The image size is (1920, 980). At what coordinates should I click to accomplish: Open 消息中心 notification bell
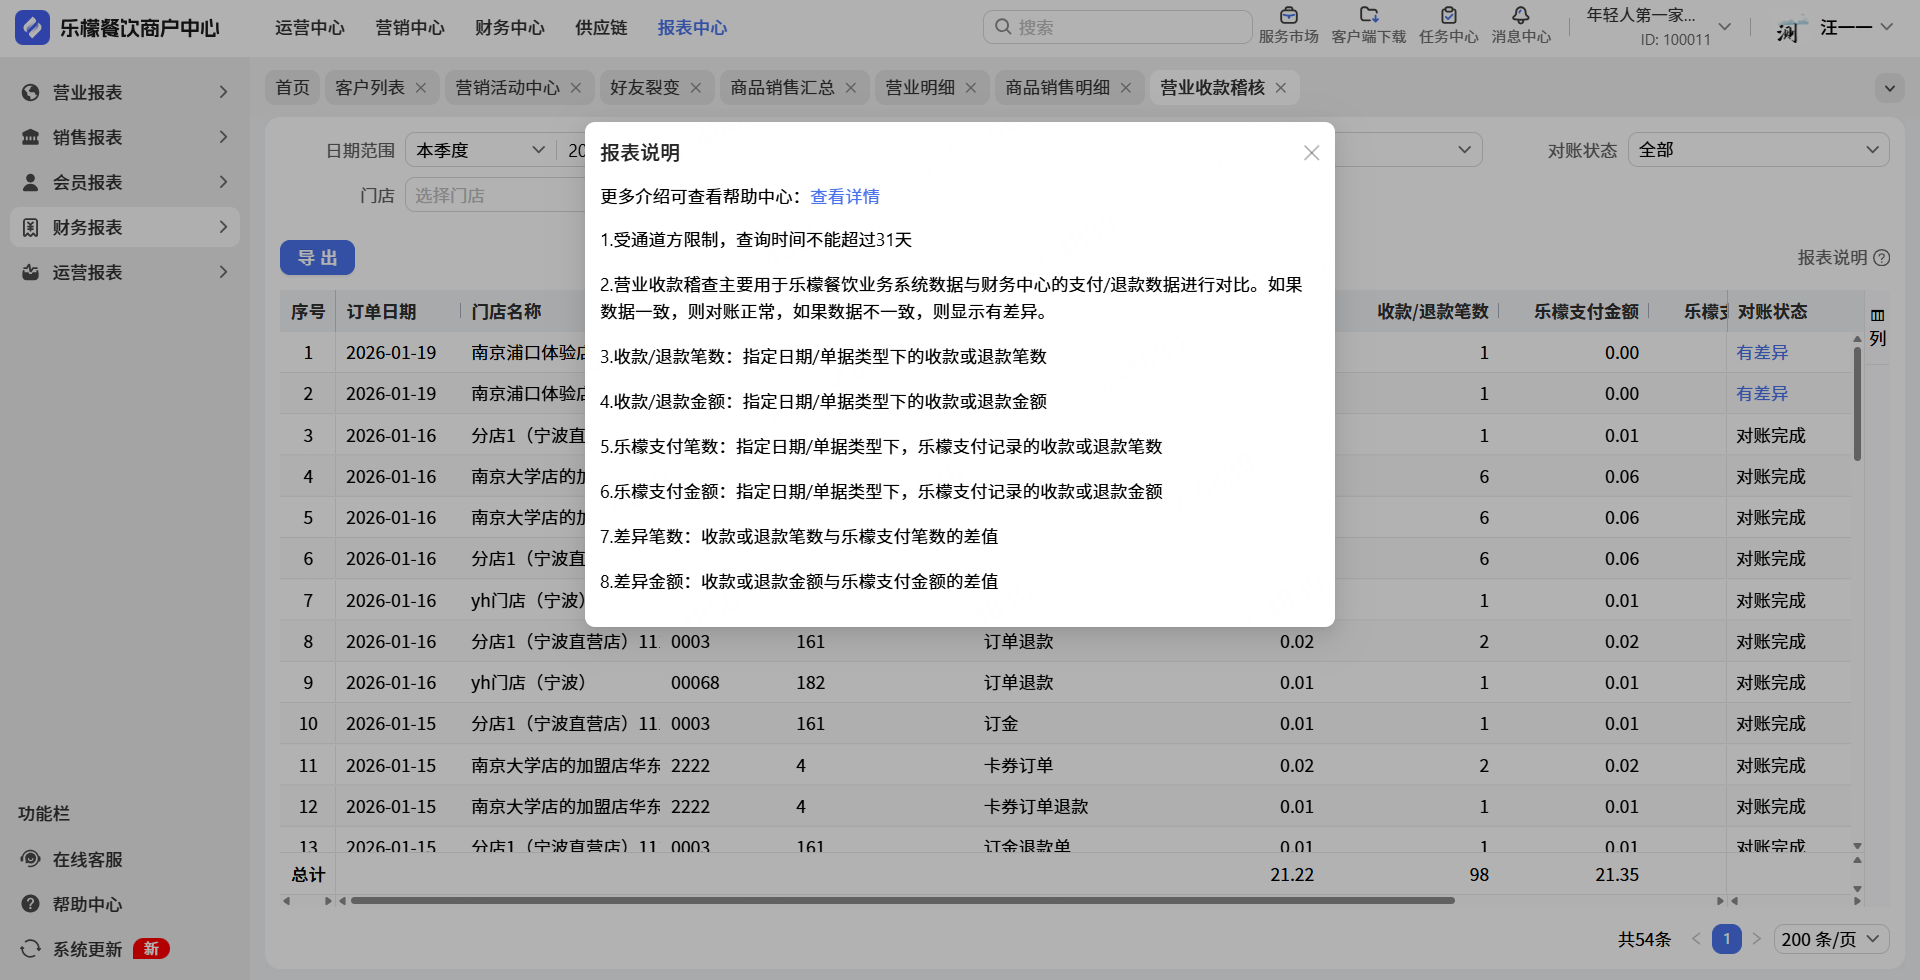[x=1520, y=16]
